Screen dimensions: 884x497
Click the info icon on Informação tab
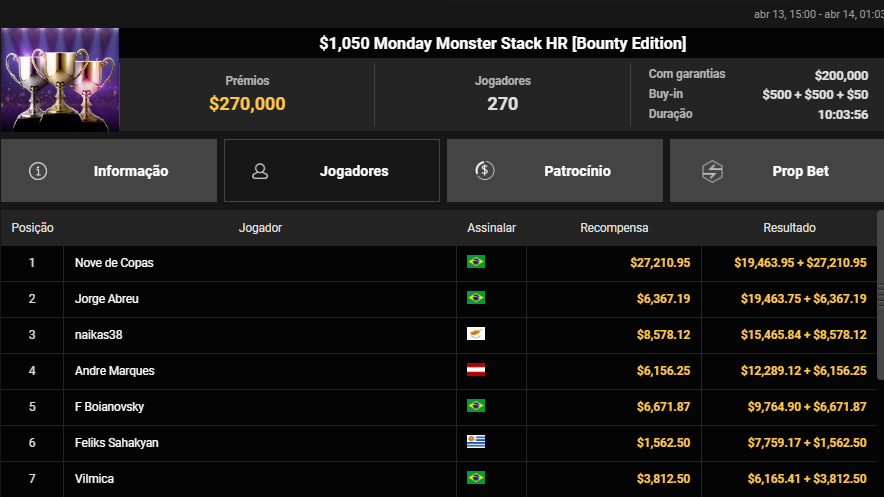point(39,171)
